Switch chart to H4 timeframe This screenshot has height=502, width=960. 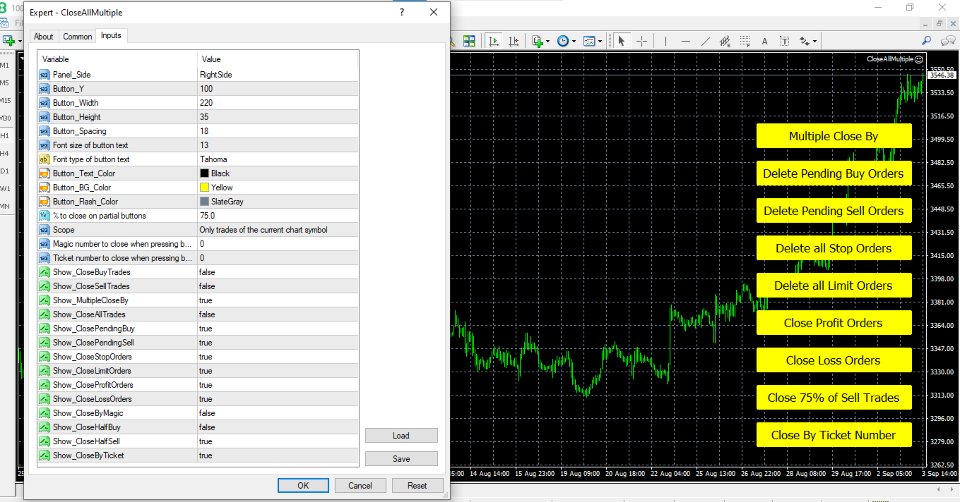click(x=5, y=153)
